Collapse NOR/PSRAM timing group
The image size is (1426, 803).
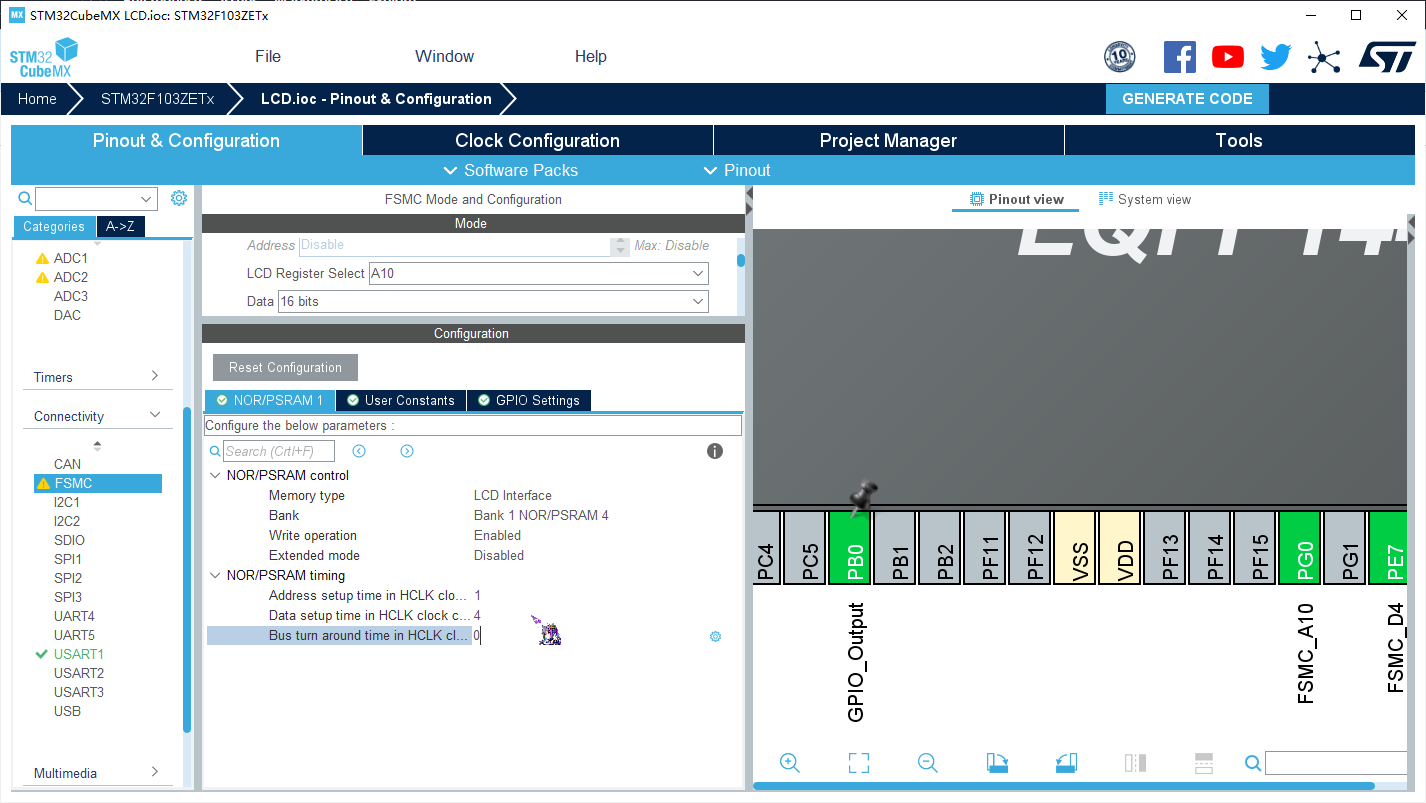(215, 575)
